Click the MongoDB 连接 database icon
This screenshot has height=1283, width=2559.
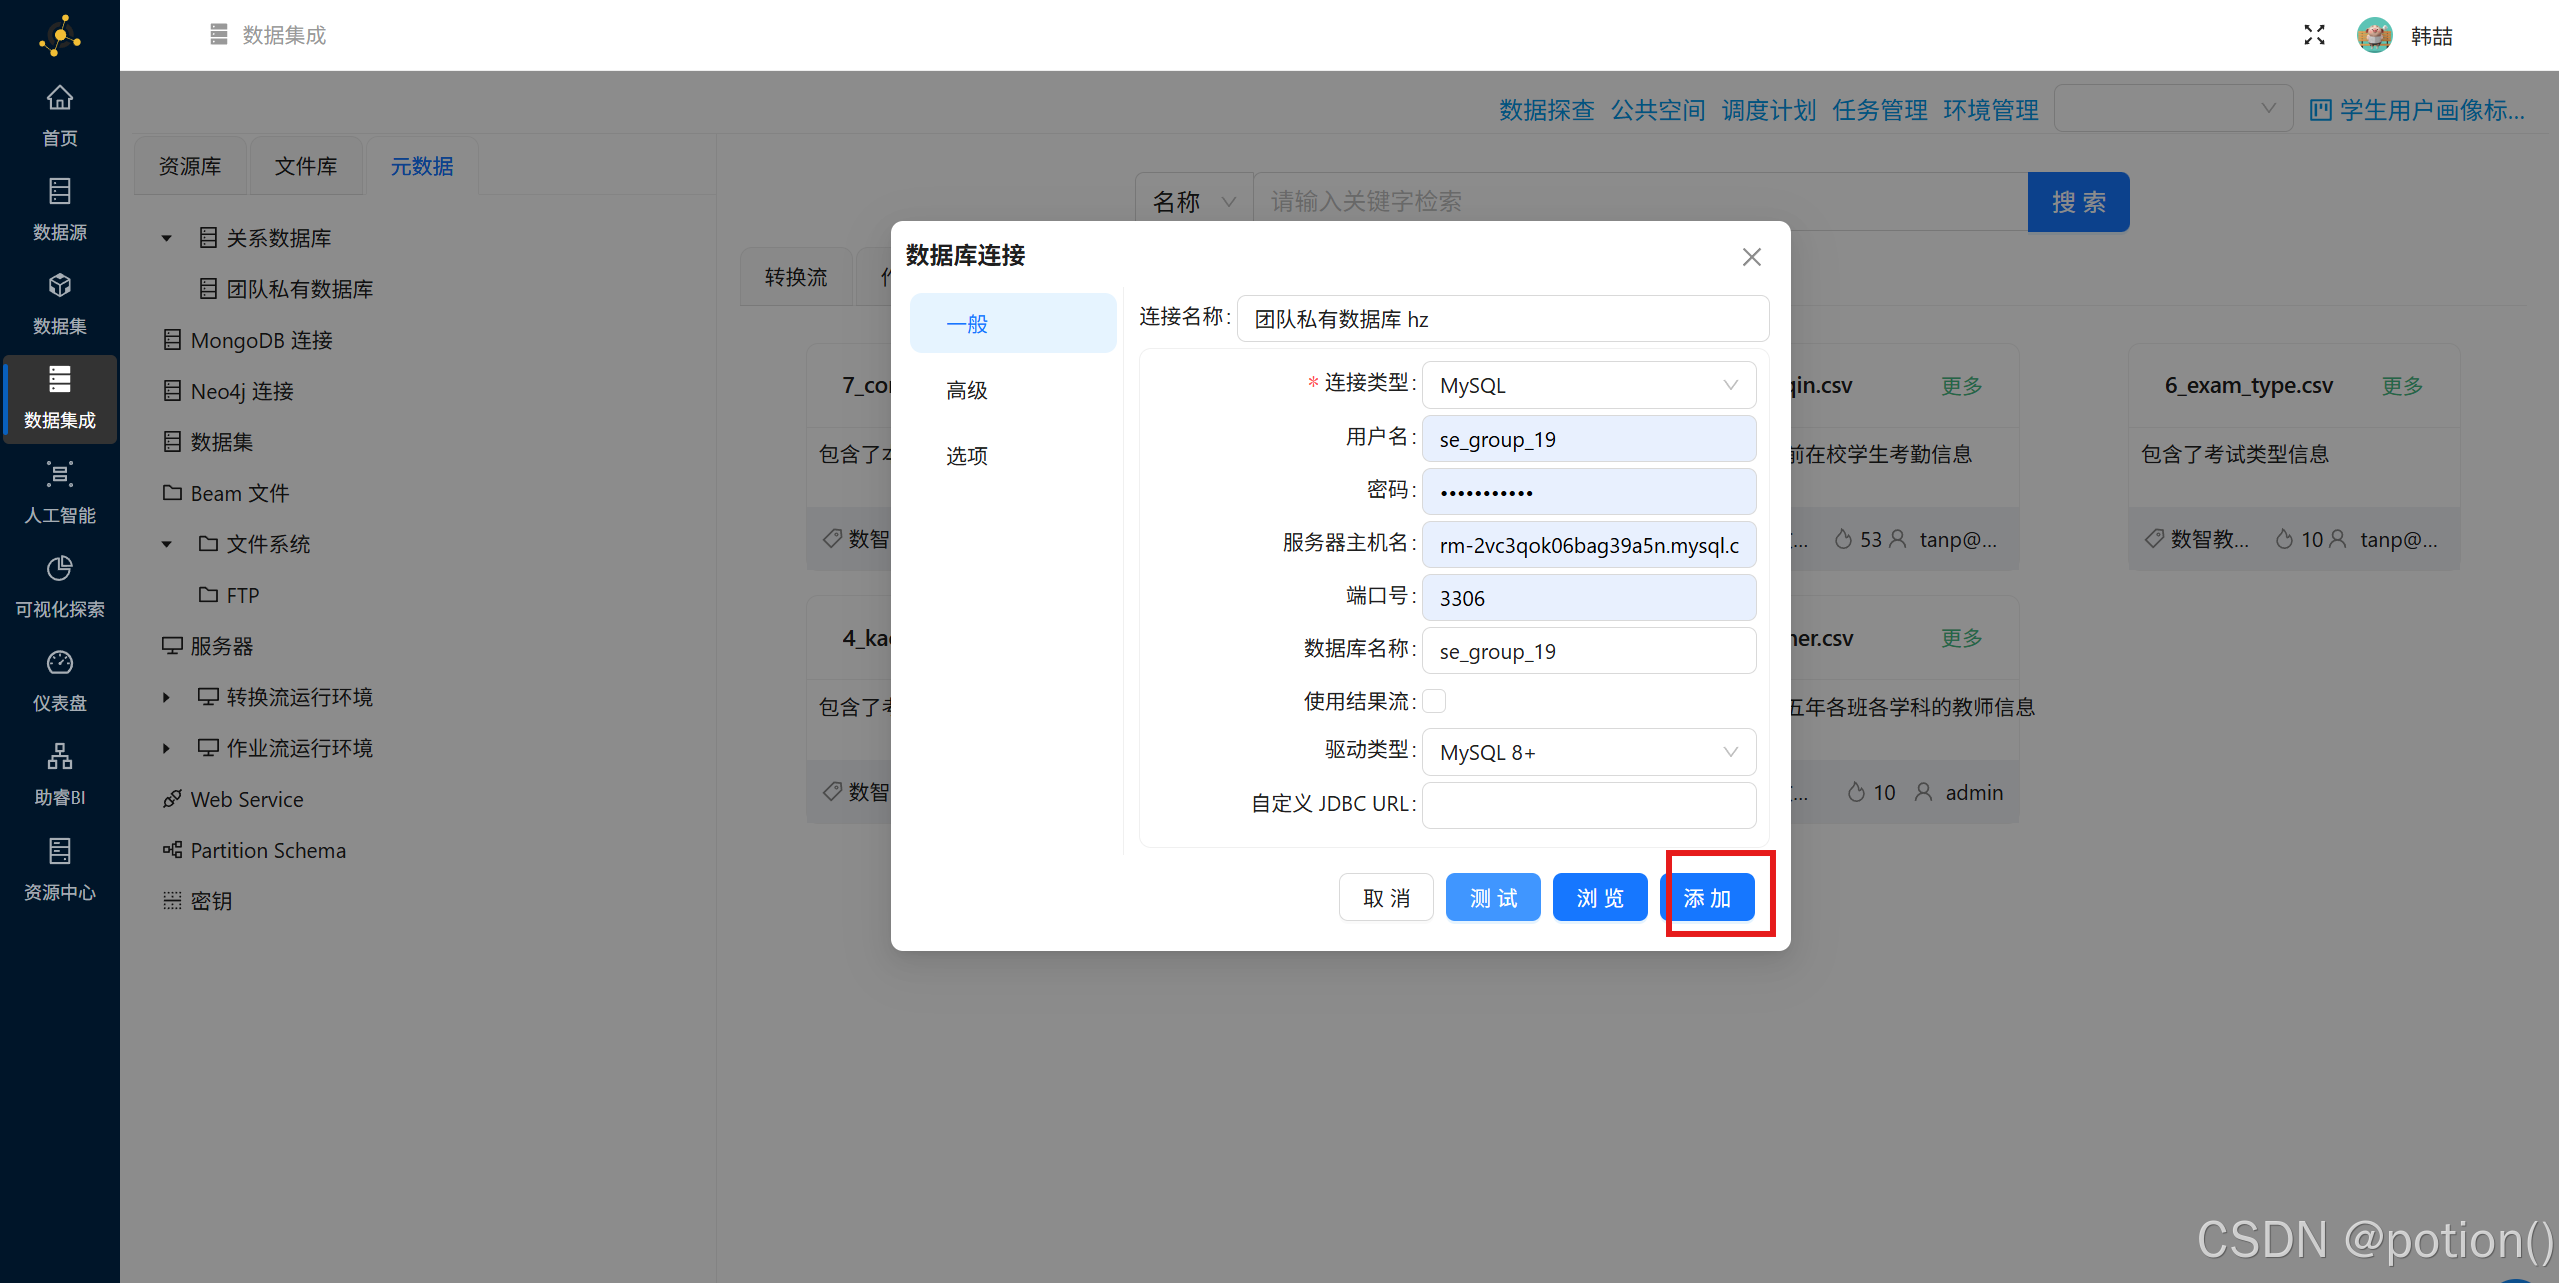click(x=172, y=340)
